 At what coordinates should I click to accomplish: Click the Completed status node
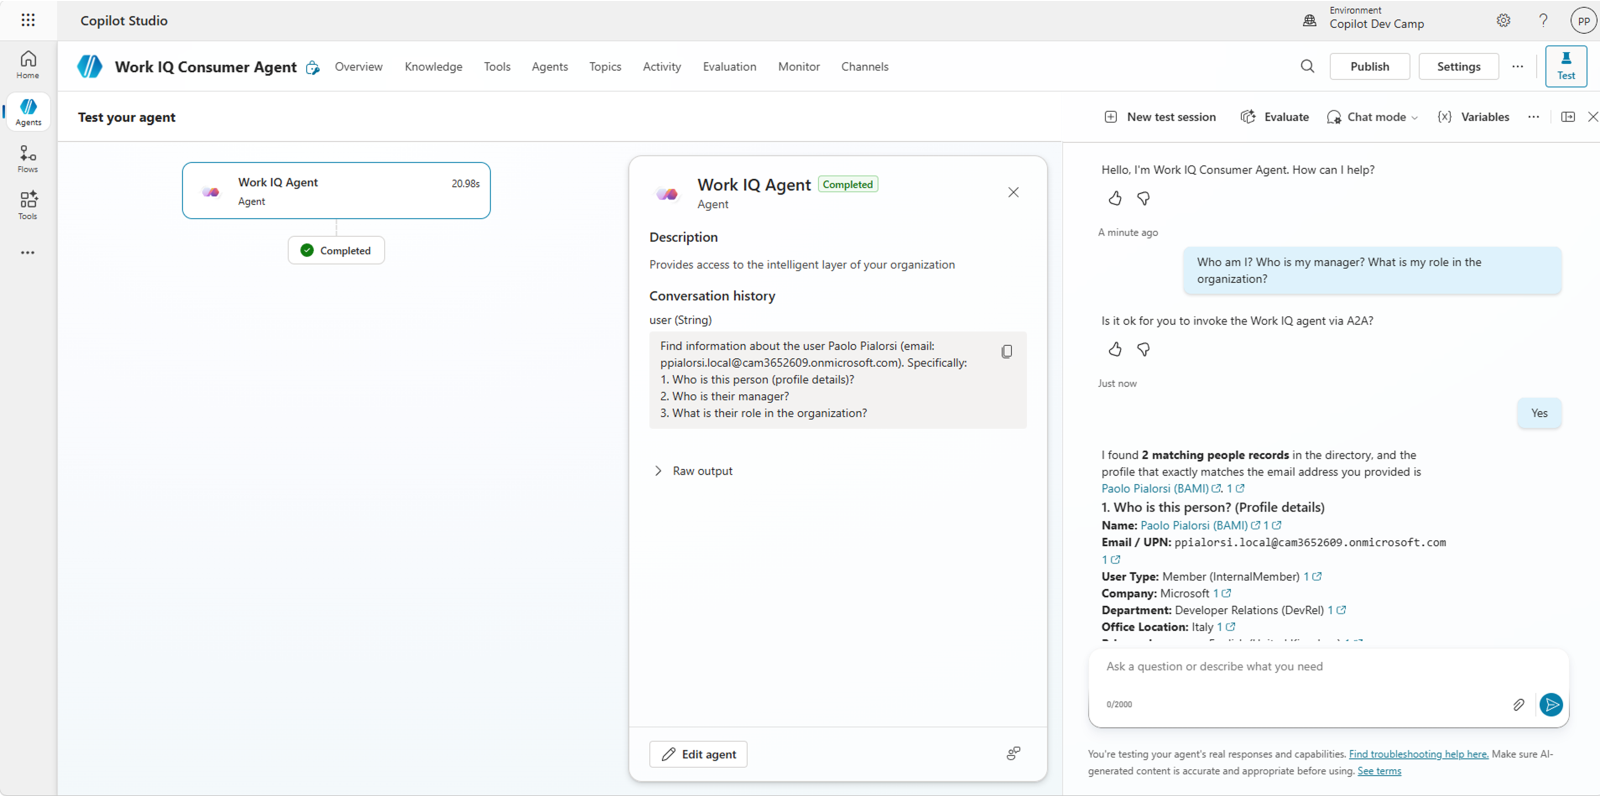[336, 250]
